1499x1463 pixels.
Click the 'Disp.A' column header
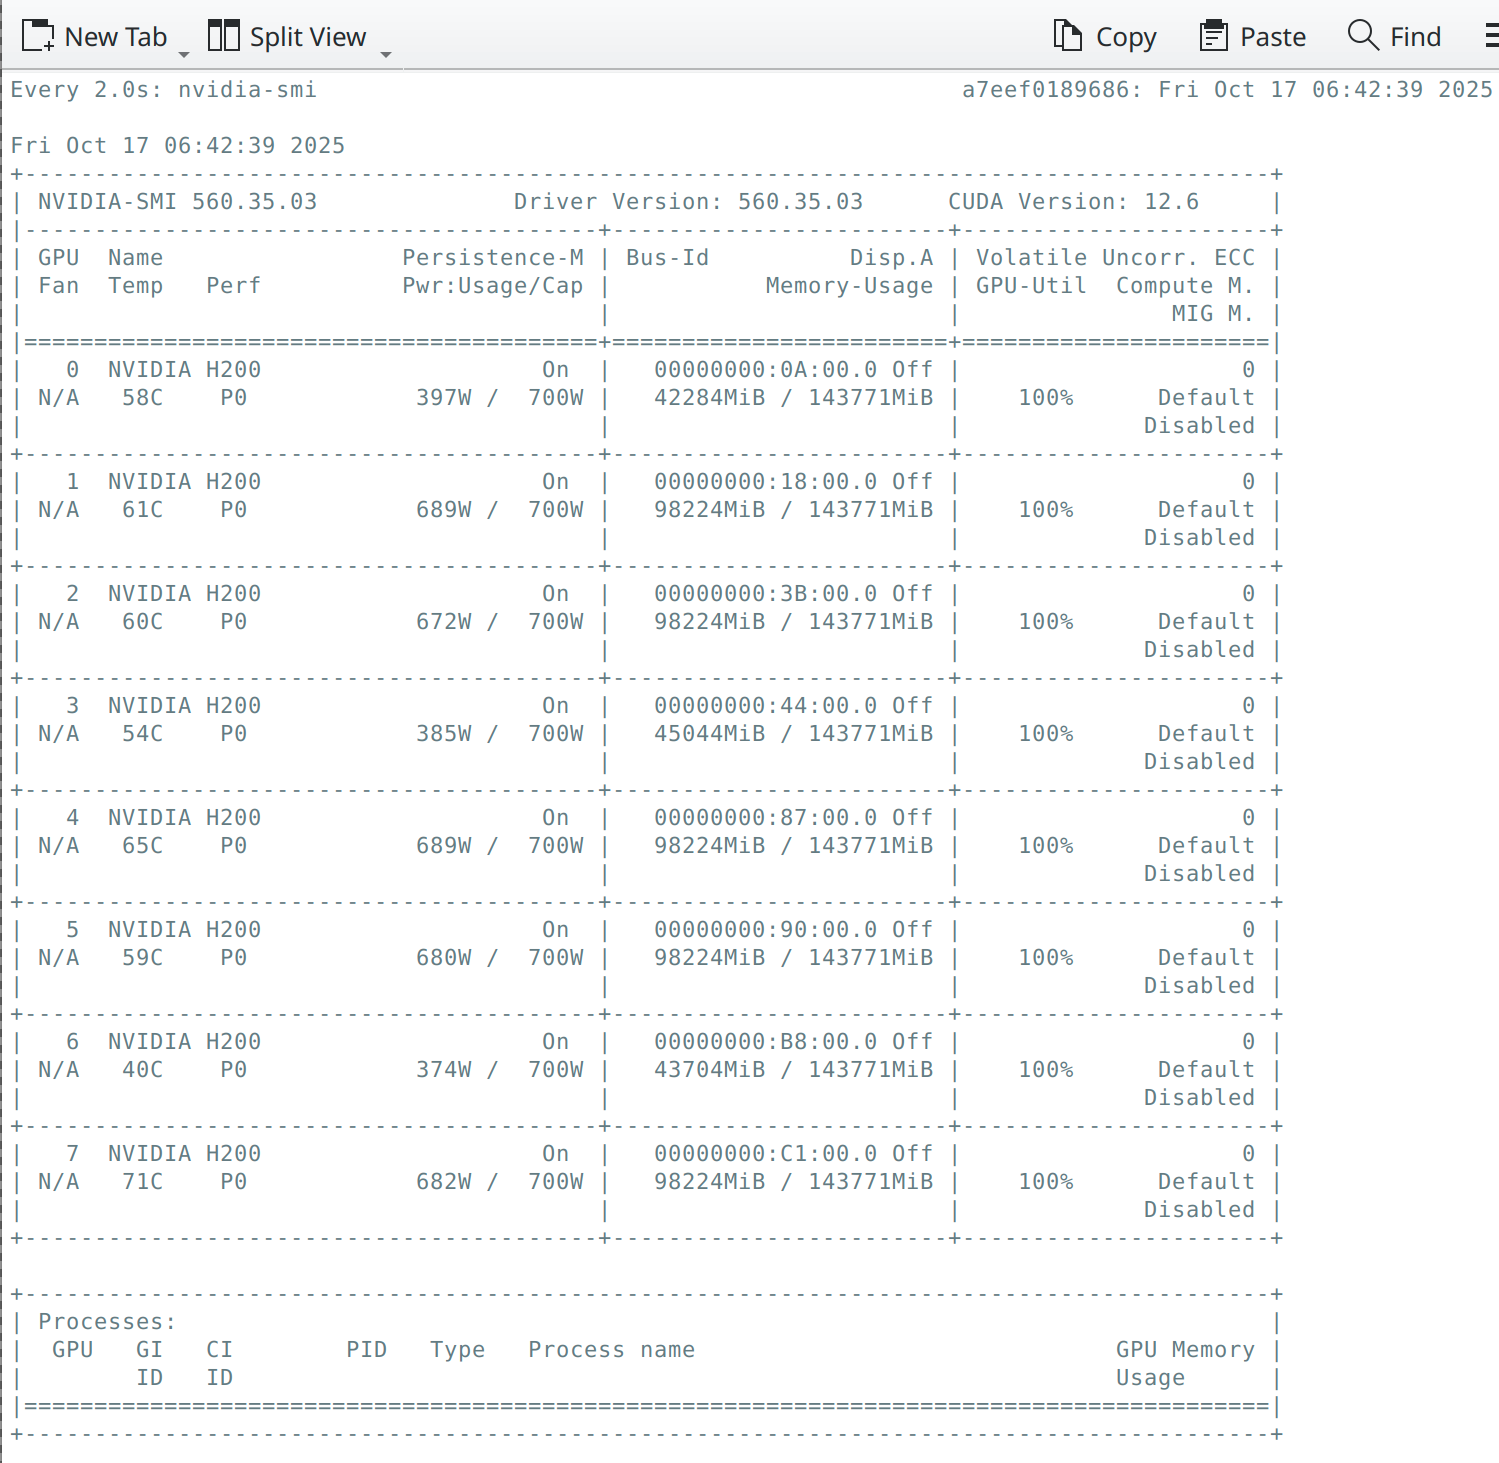(x=892, y=258)
